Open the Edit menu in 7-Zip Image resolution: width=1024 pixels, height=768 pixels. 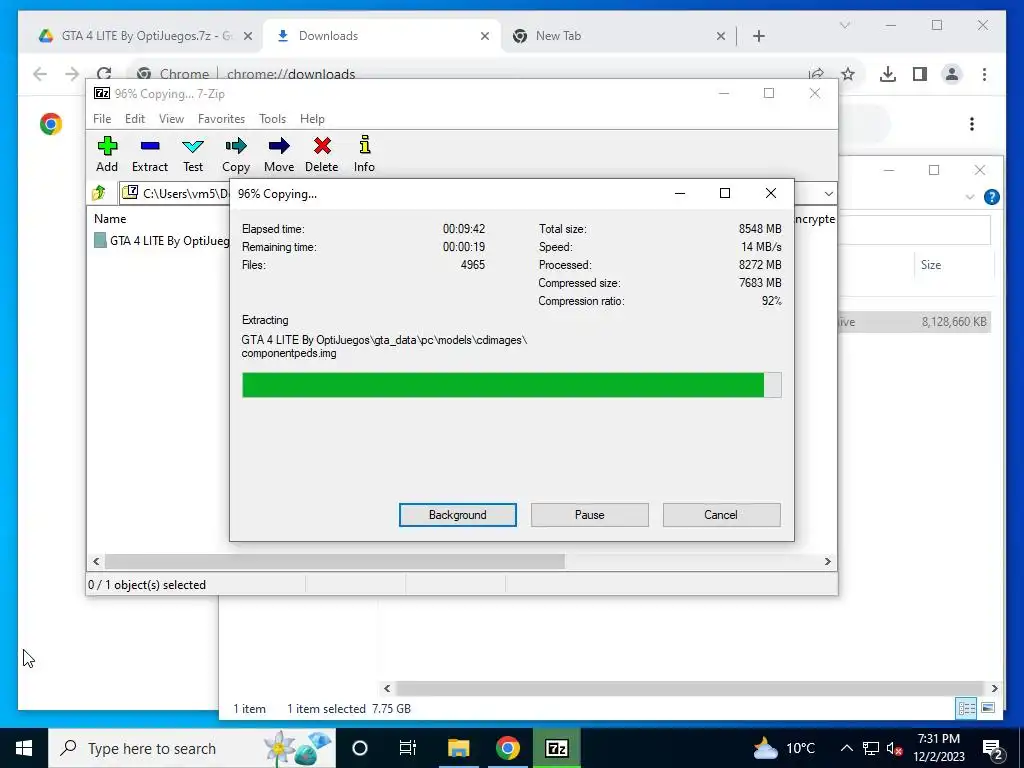coord(135,119)
